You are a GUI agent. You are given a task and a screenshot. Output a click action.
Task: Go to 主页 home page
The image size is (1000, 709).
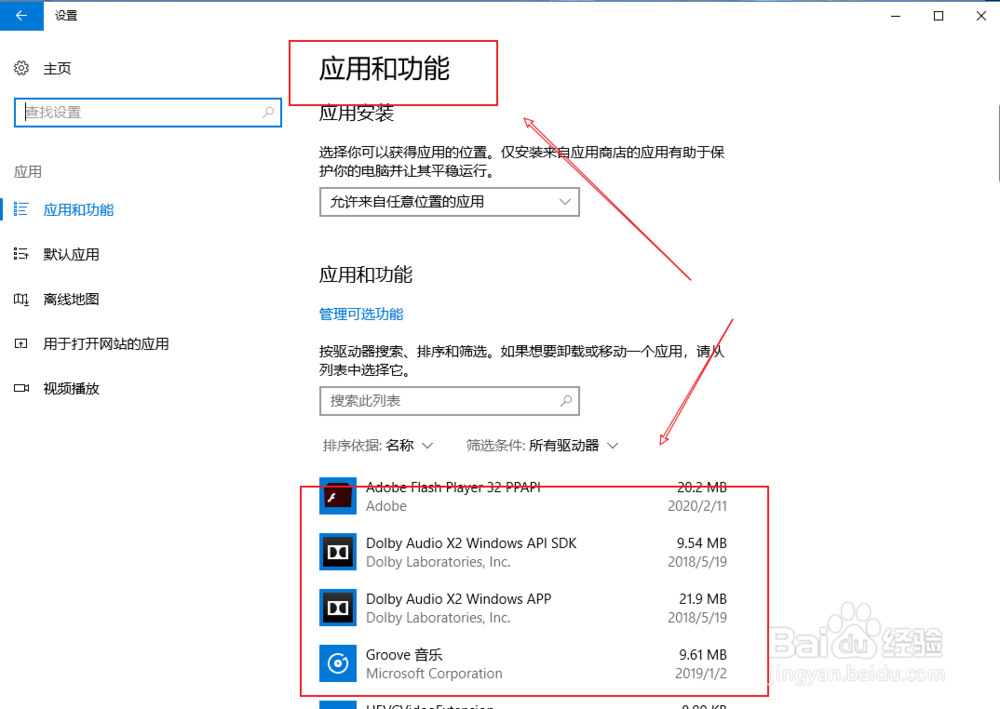tap(57, 68)
